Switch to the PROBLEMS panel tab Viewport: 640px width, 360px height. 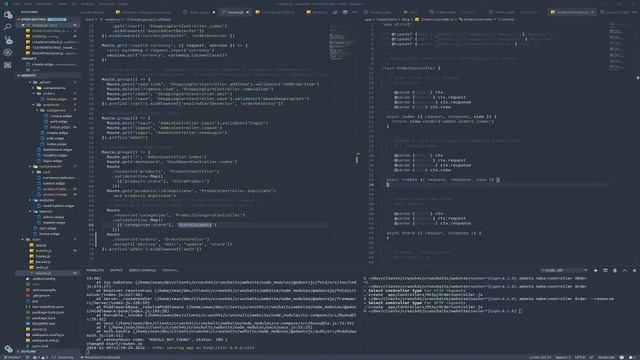coord(95,270)
